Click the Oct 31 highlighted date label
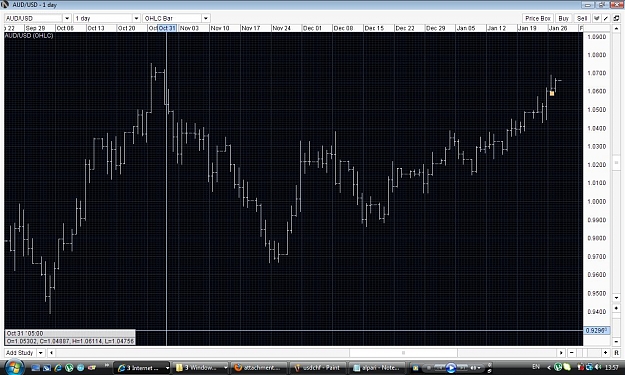The width and height of the screenshot is (625, 375). coord(167,28)
